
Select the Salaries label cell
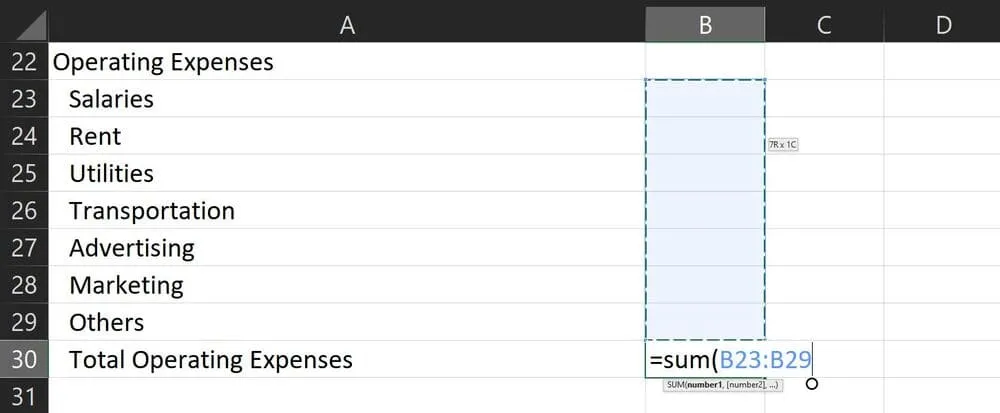[x=111, y=99]
